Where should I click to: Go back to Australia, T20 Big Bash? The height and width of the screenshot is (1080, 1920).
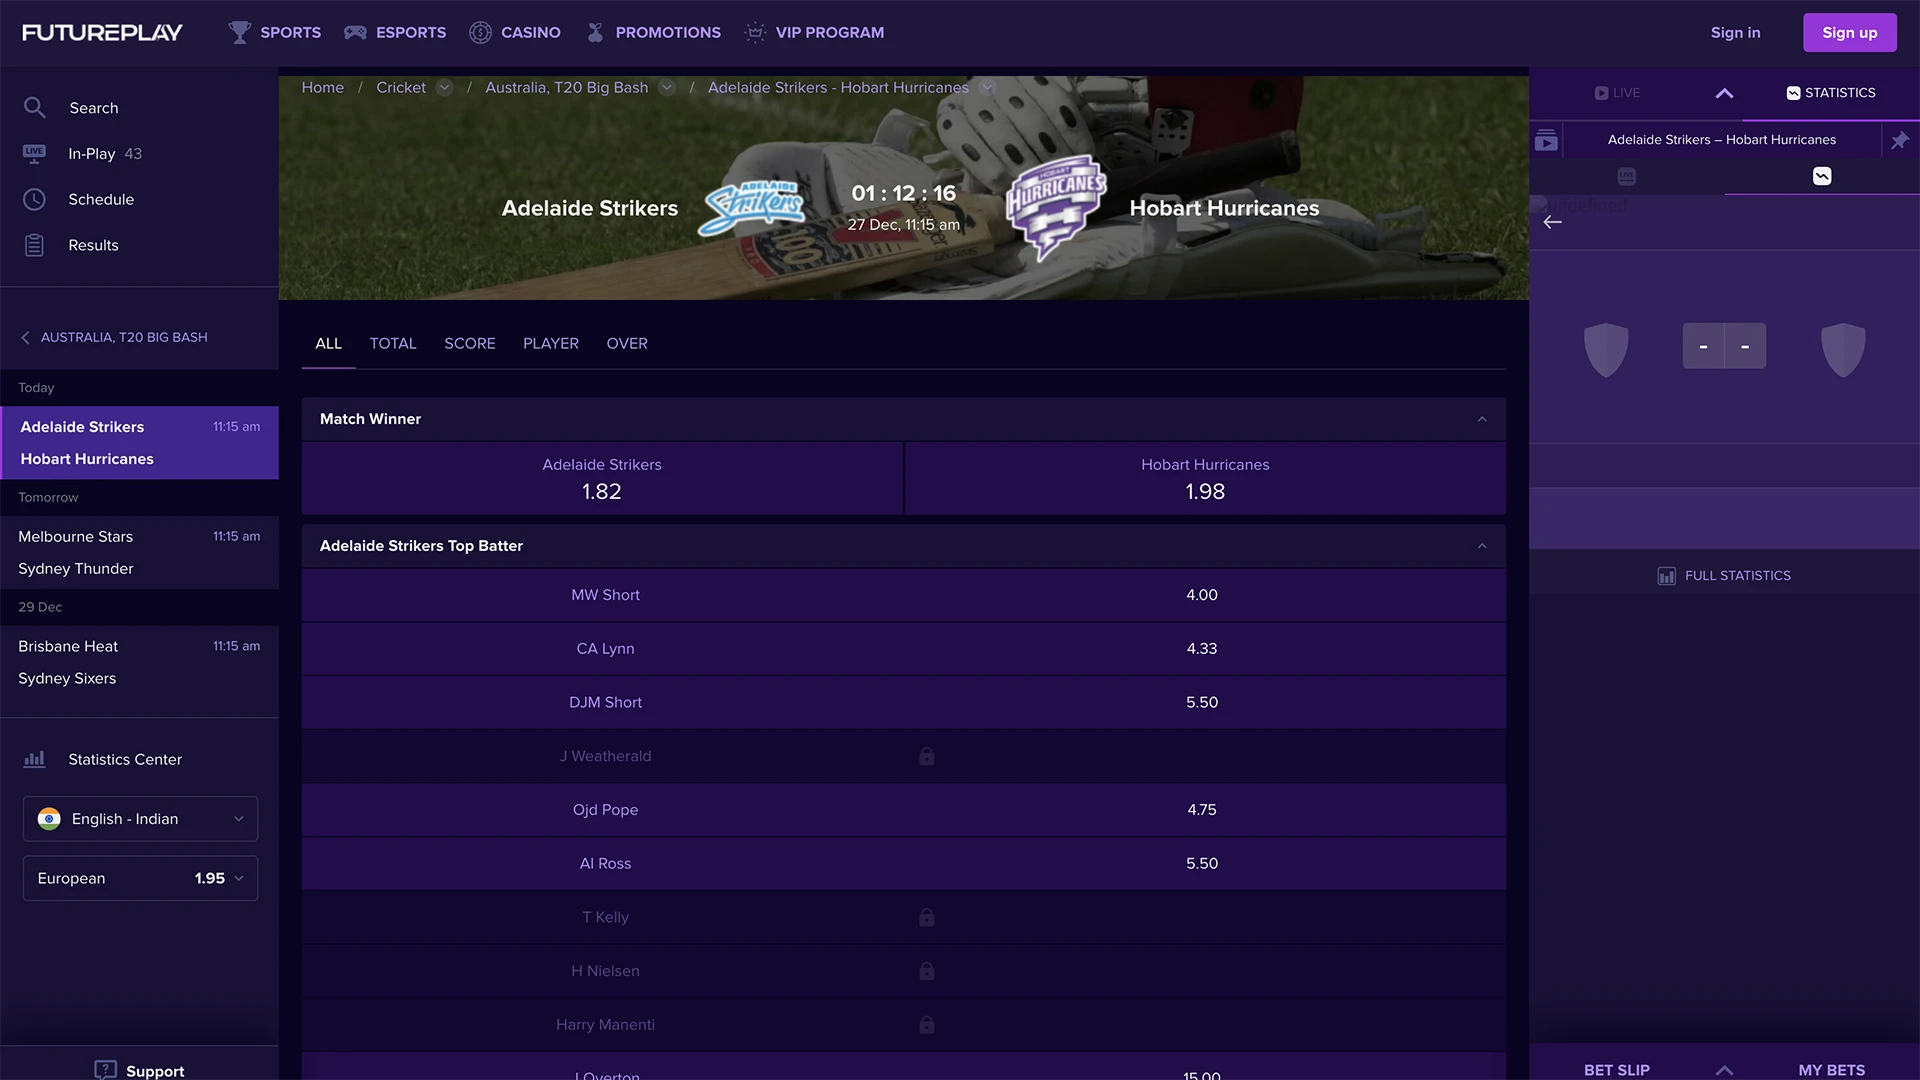coord(114,337)
